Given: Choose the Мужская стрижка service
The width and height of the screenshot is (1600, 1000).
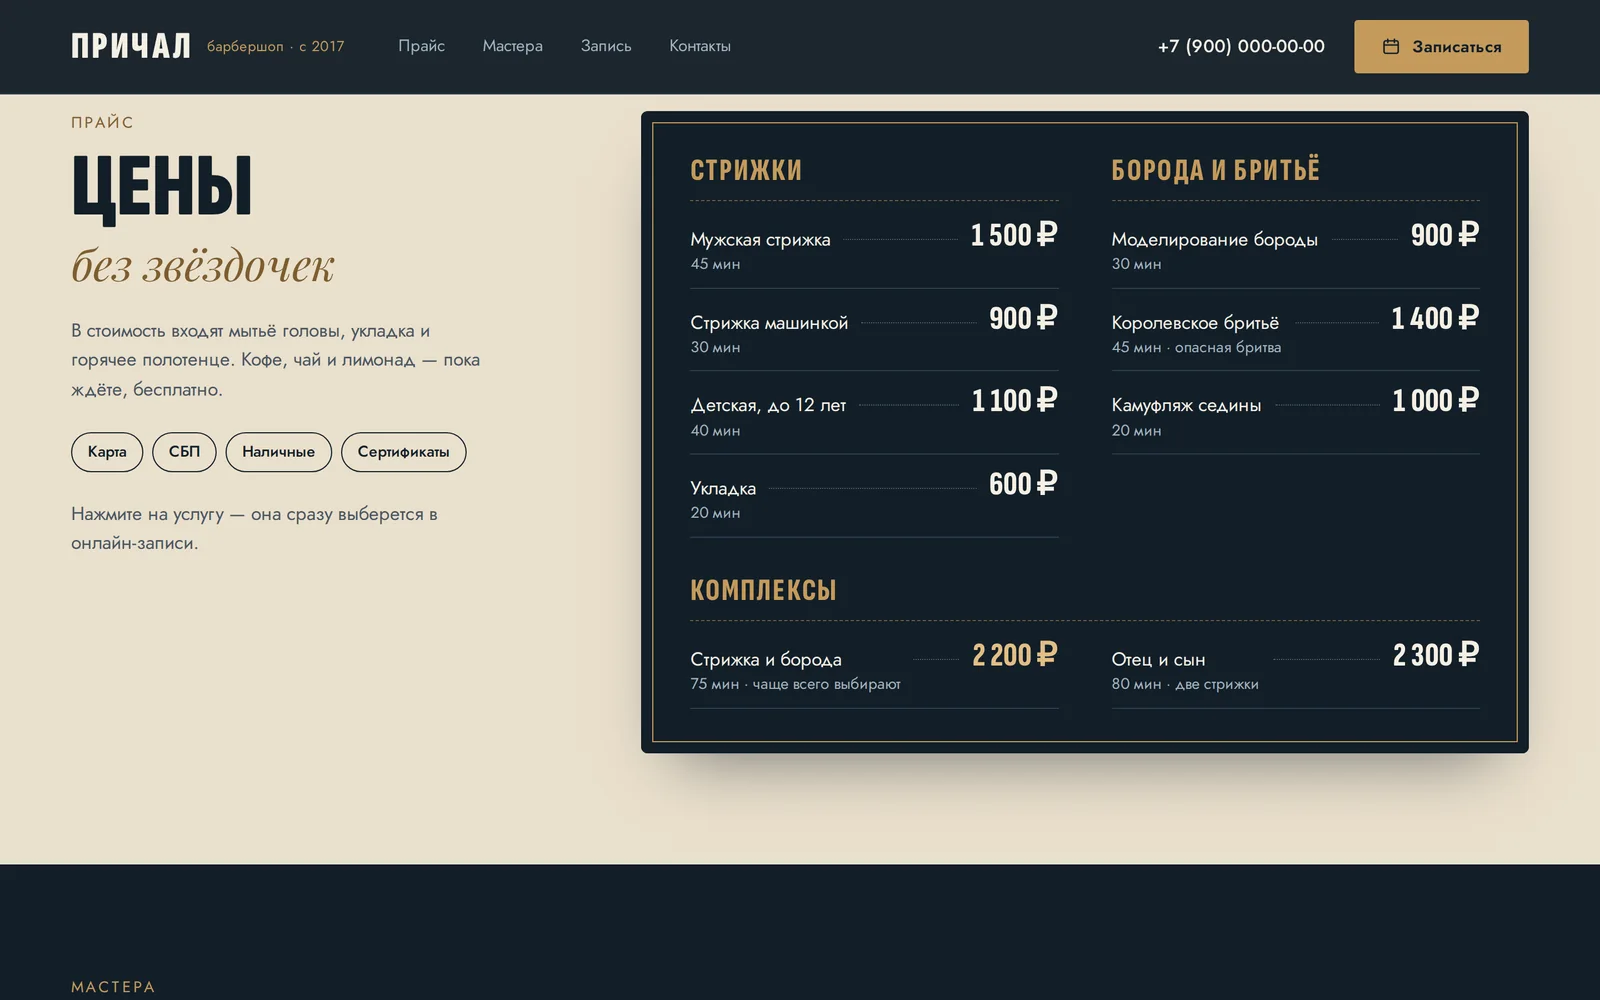Looking at the screenshot, I should point(874,247).
